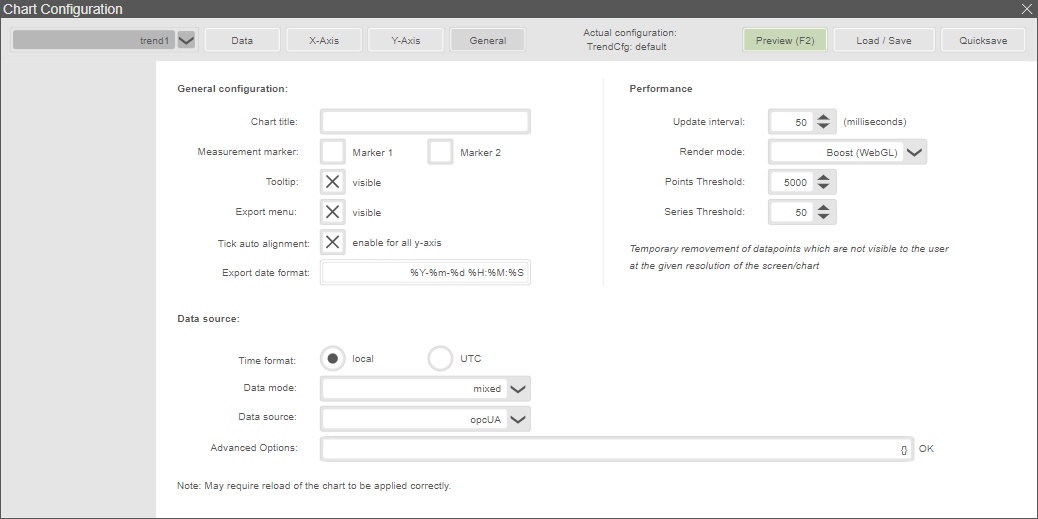Expand the Data mode dropdown

pyautogui.click(x=518, y=389)
